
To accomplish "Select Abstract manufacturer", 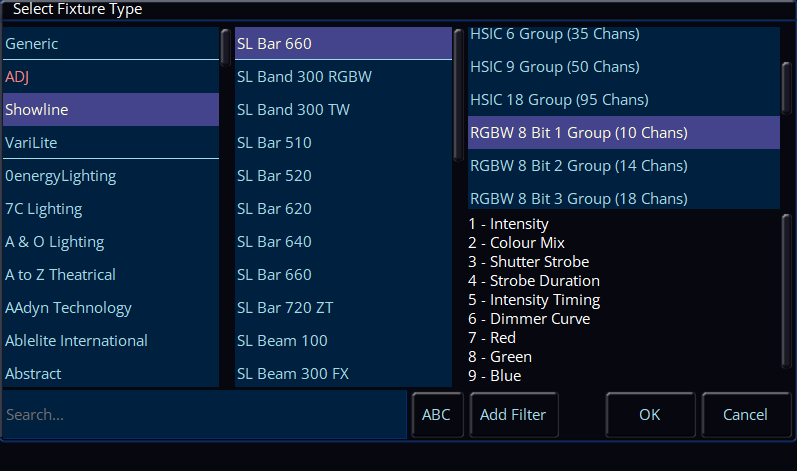I will (111, 372).
